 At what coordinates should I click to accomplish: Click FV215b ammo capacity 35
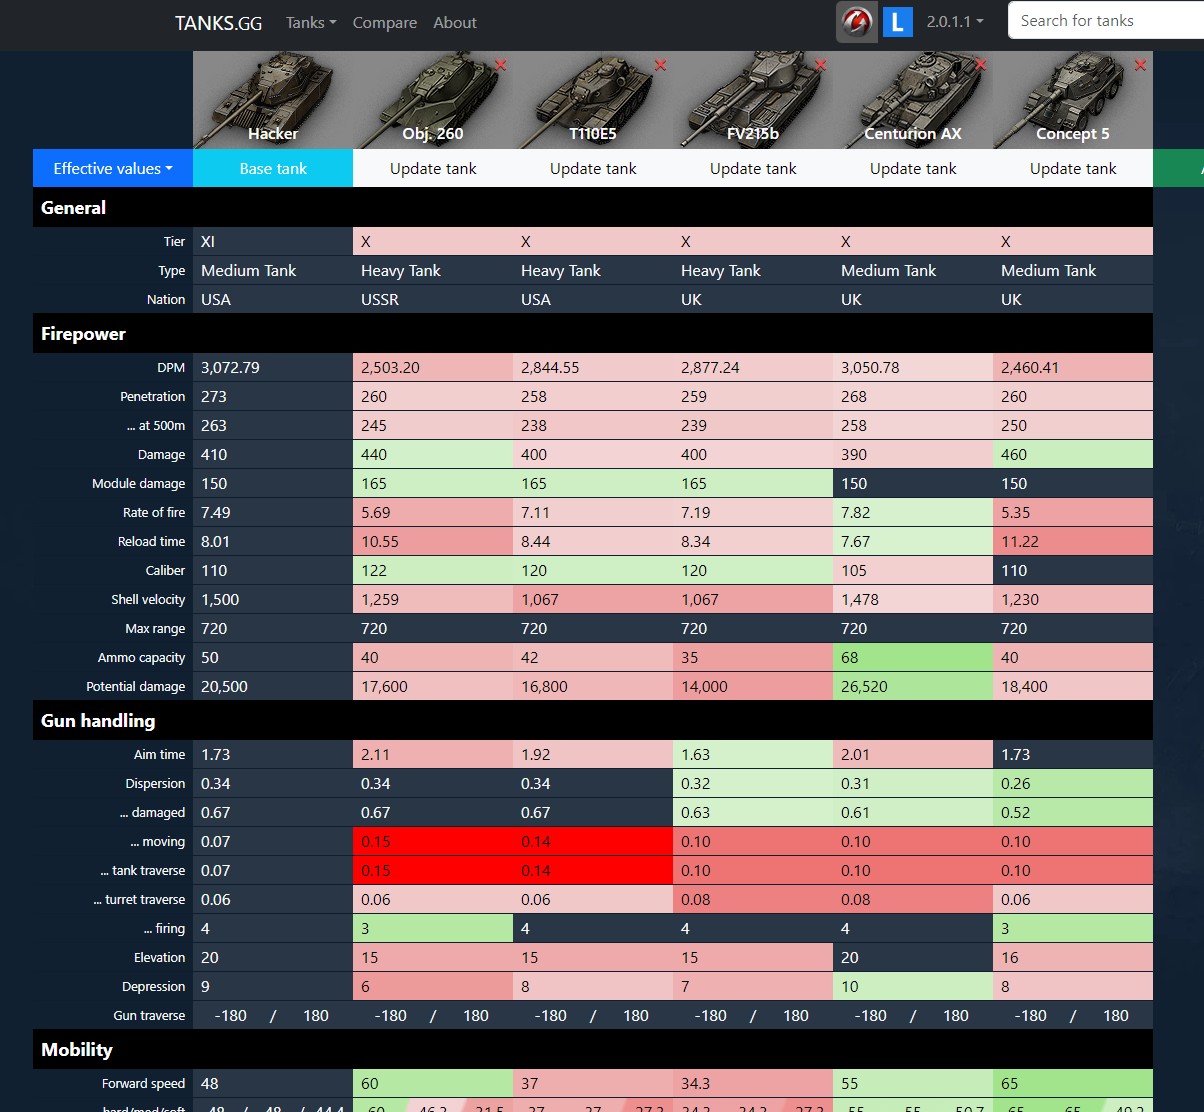(753, 657)
